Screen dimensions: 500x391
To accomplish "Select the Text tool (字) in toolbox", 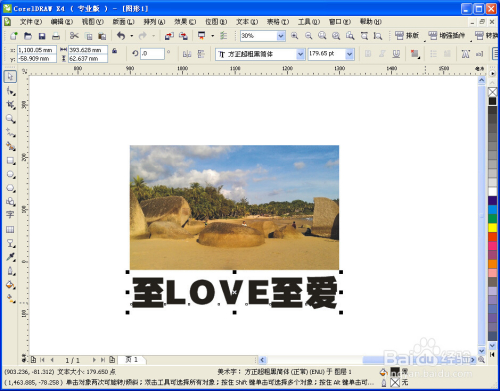I will pos(10,215).
